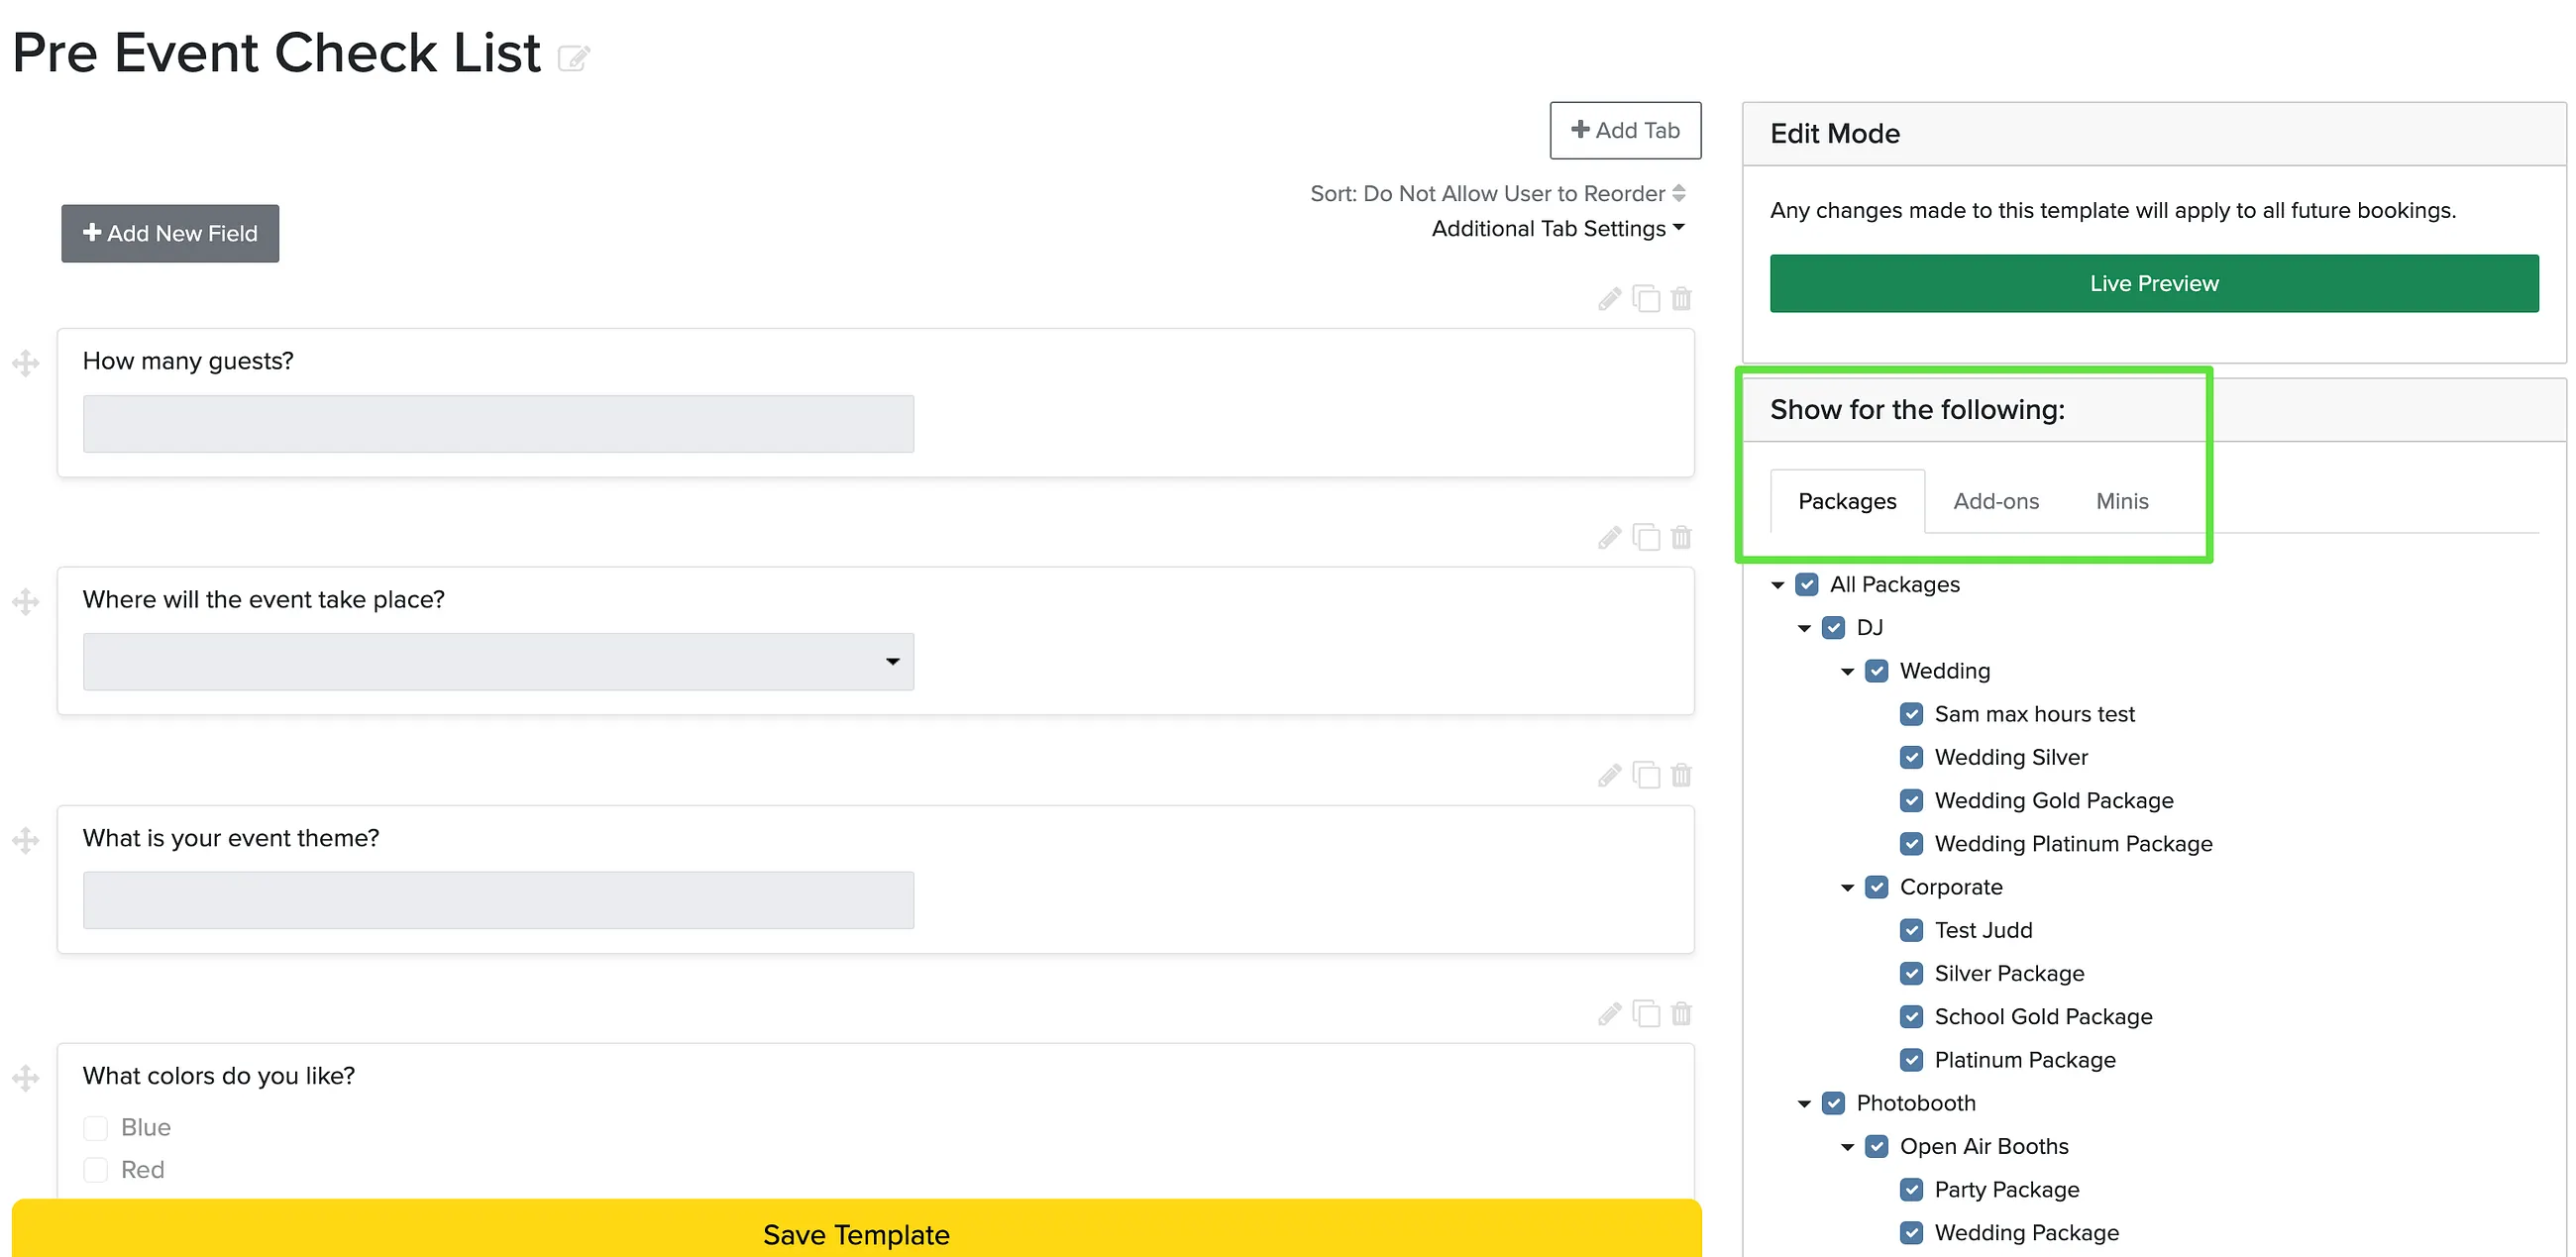Collapse the Wedding tree node
This screenshot has width=2576, height=1257.
[1848, 671]
